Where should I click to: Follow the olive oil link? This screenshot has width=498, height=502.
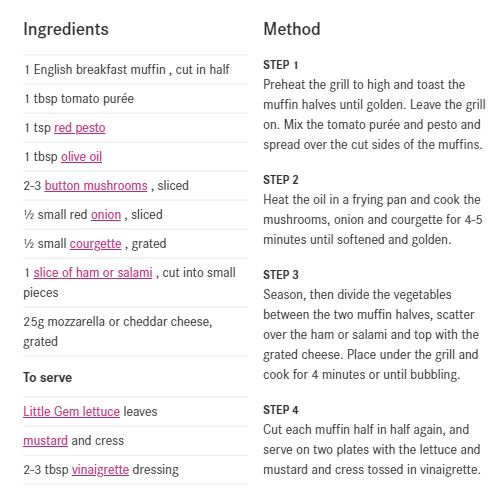click(81, 157)
